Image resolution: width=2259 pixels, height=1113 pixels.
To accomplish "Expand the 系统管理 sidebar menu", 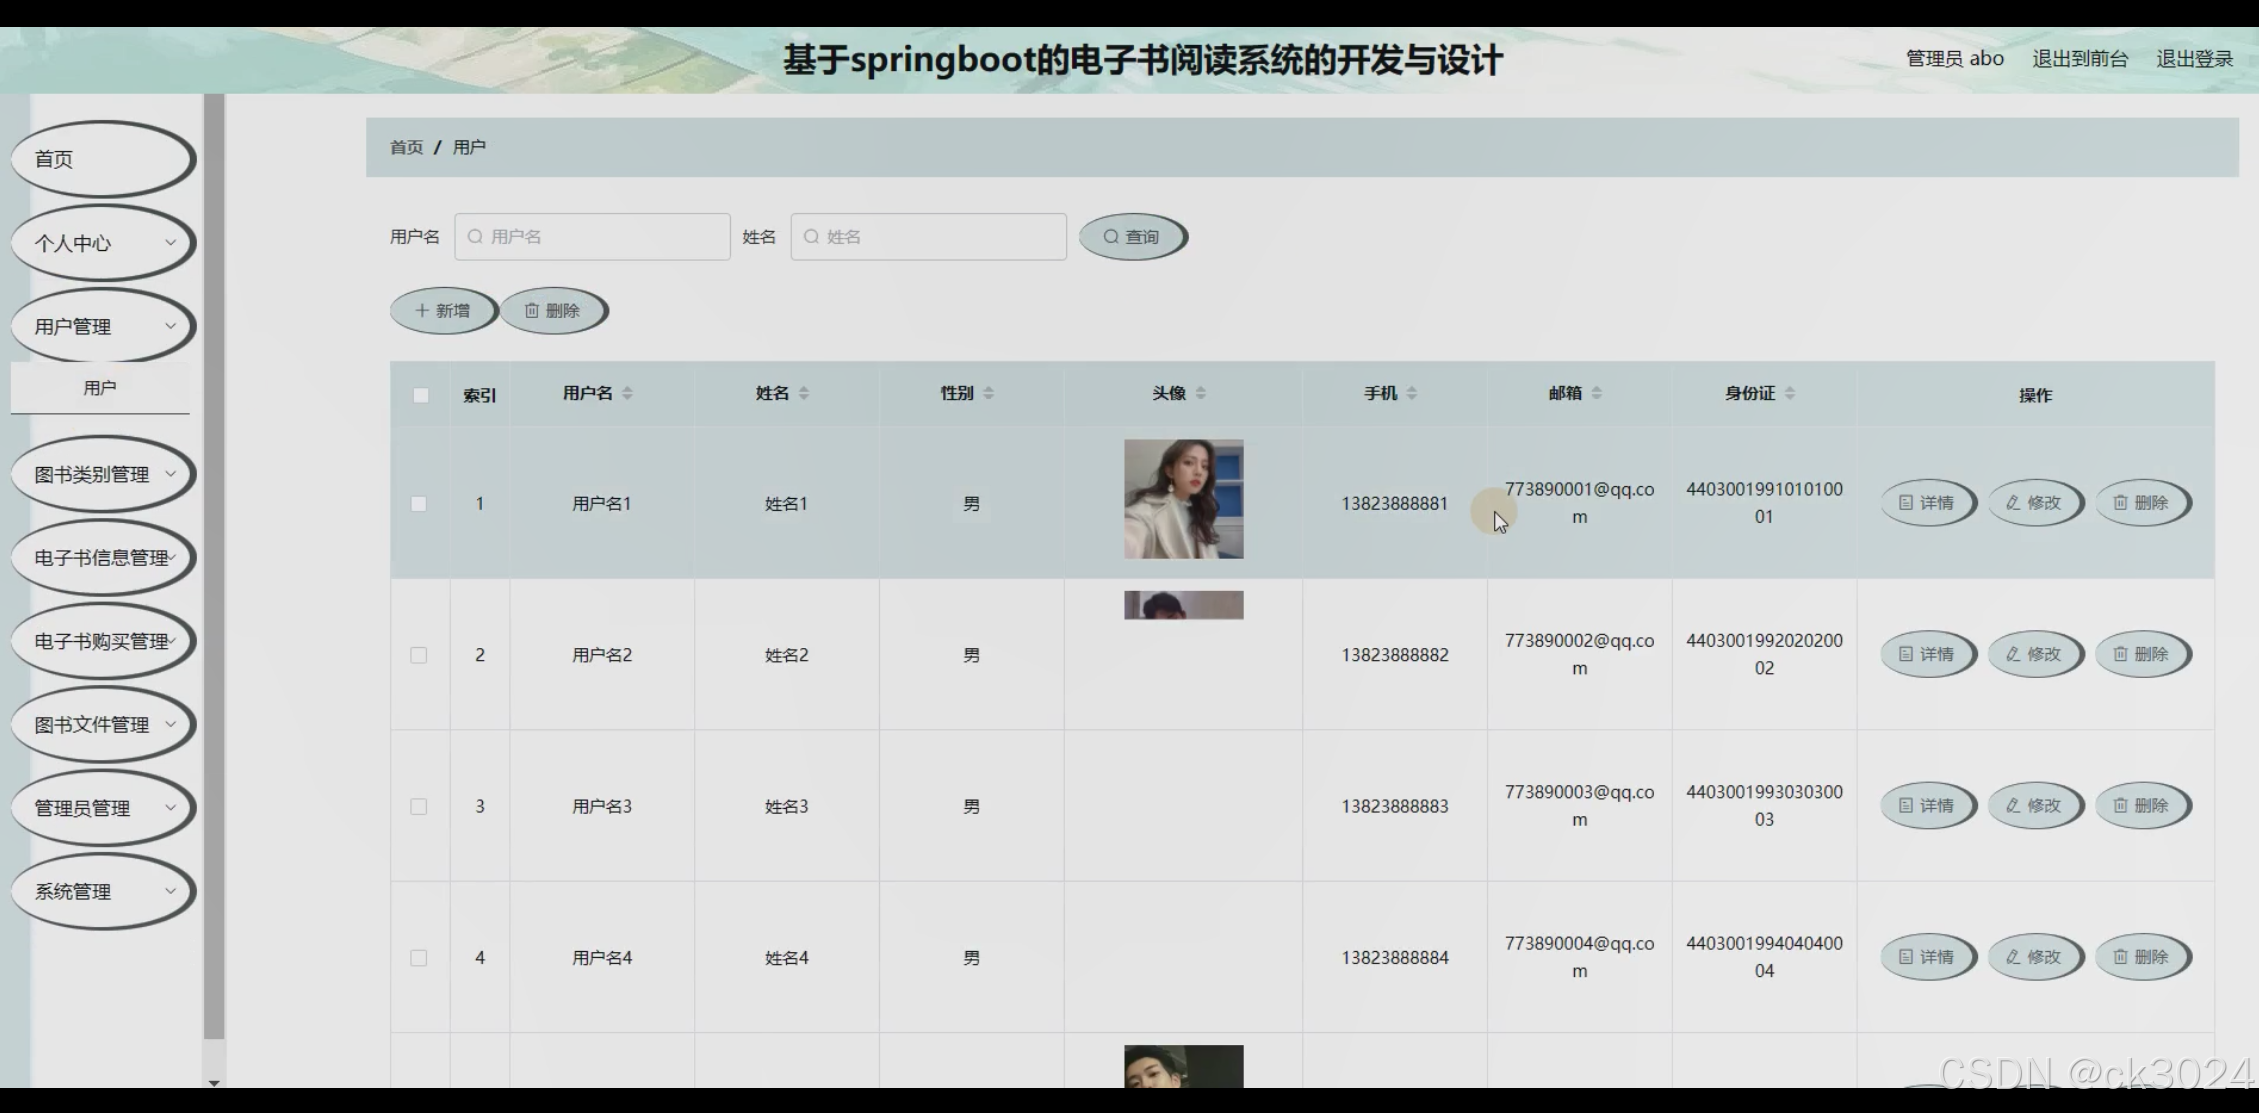I will coord(102,891).
